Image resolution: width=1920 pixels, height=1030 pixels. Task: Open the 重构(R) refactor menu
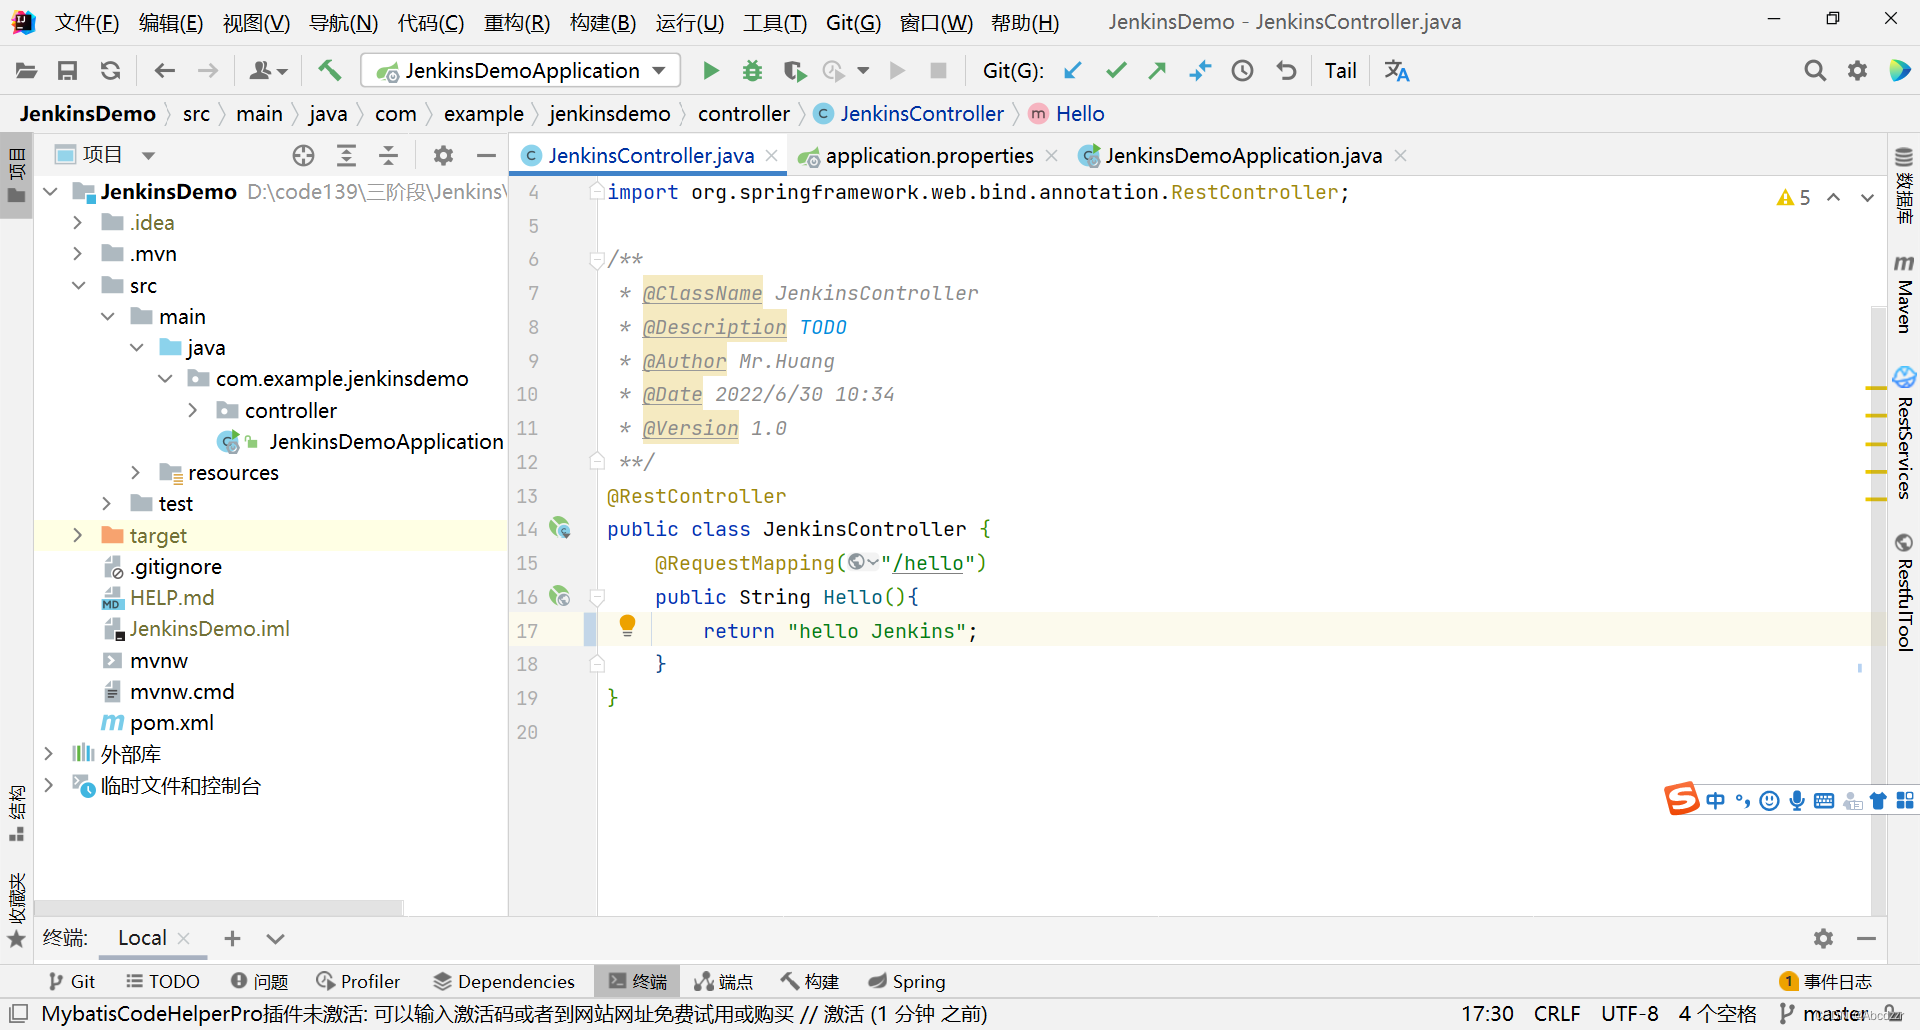click(516, 22)
